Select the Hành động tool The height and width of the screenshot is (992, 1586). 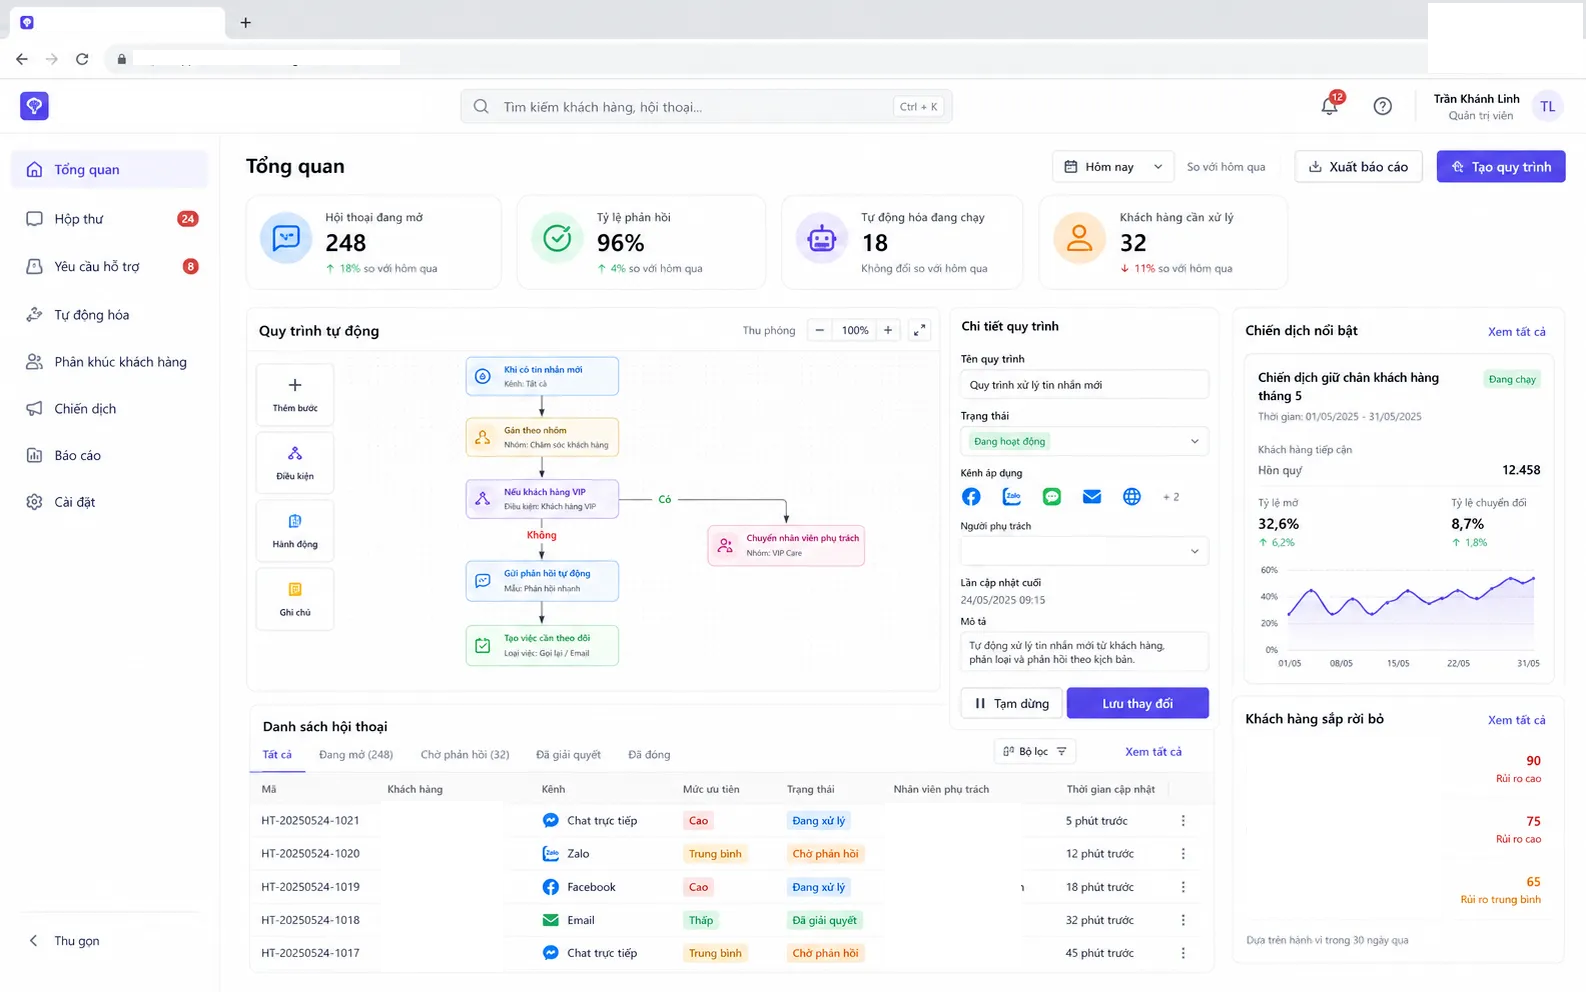[x=295, y=531]
